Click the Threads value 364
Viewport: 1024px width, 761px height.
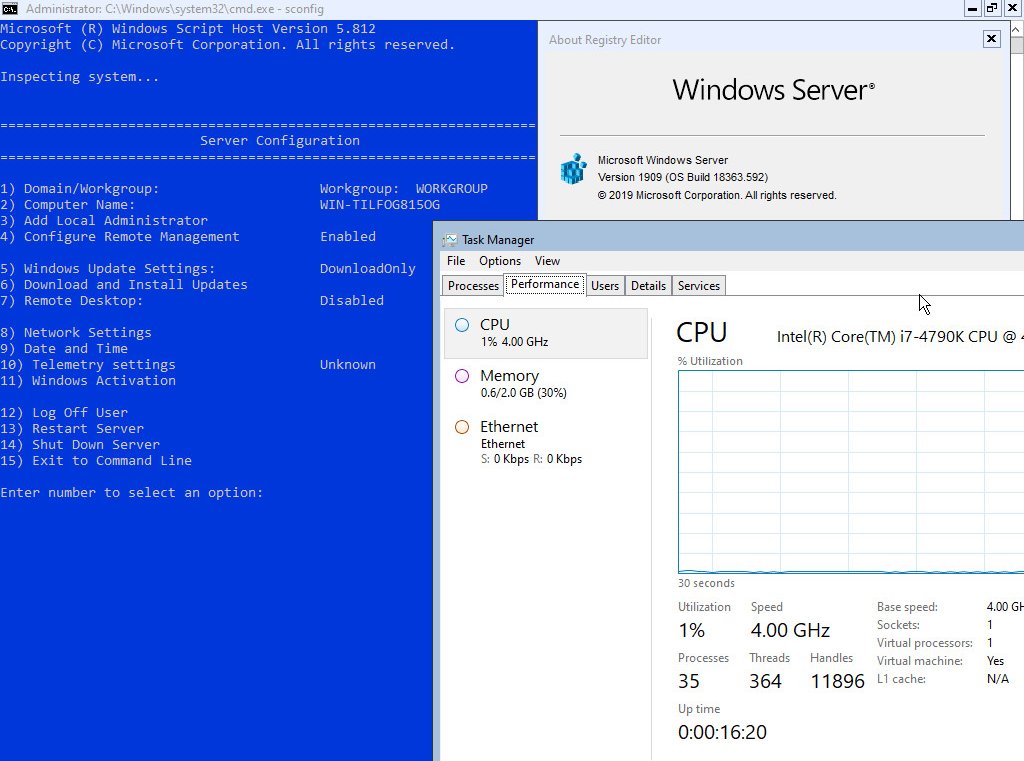point(765,681)
